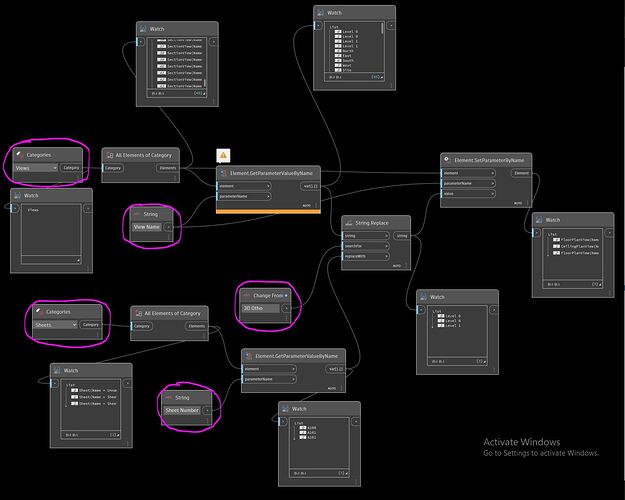Click the blue dot on Change From title

pyautogui.click(x=286, y=295)
